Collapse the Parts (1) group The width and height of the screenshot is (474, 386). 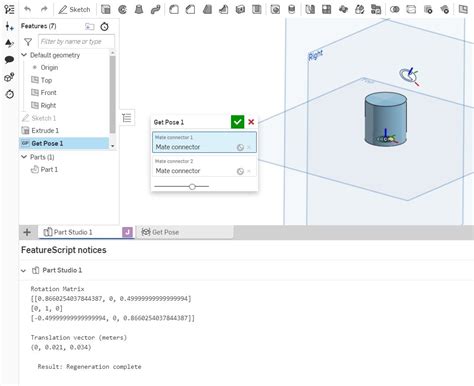coord(24,157)
